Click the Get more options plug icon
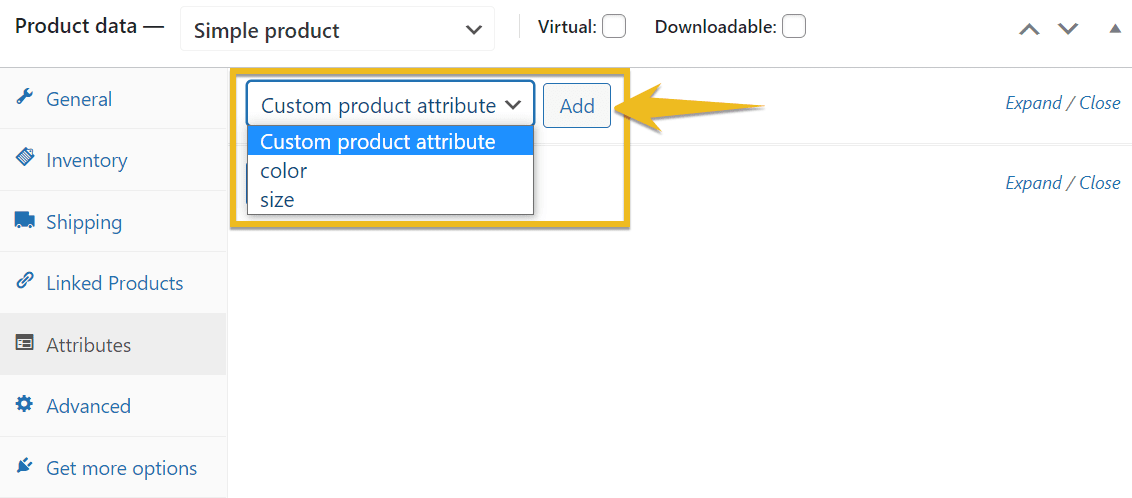Viewport: 1132px width, 498px height. pyautogui.click(x=25, y=466)
